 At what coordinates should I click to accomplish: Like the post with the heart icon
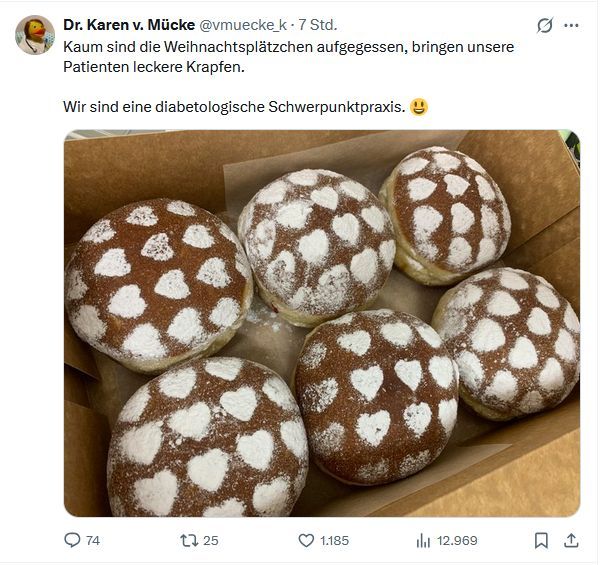[307, 540]
